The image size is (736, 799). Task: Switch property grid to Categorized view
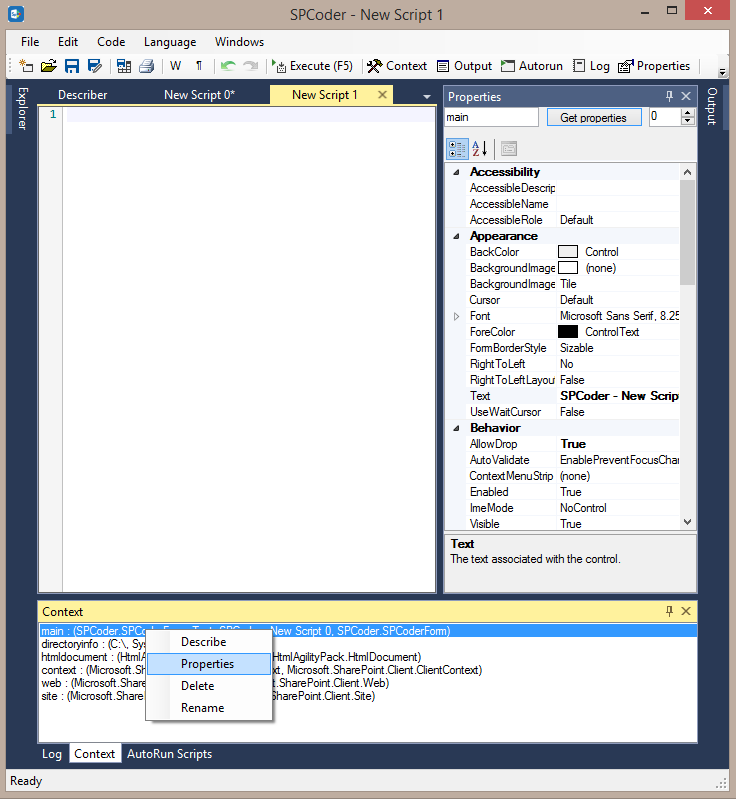tap(457, 149)
